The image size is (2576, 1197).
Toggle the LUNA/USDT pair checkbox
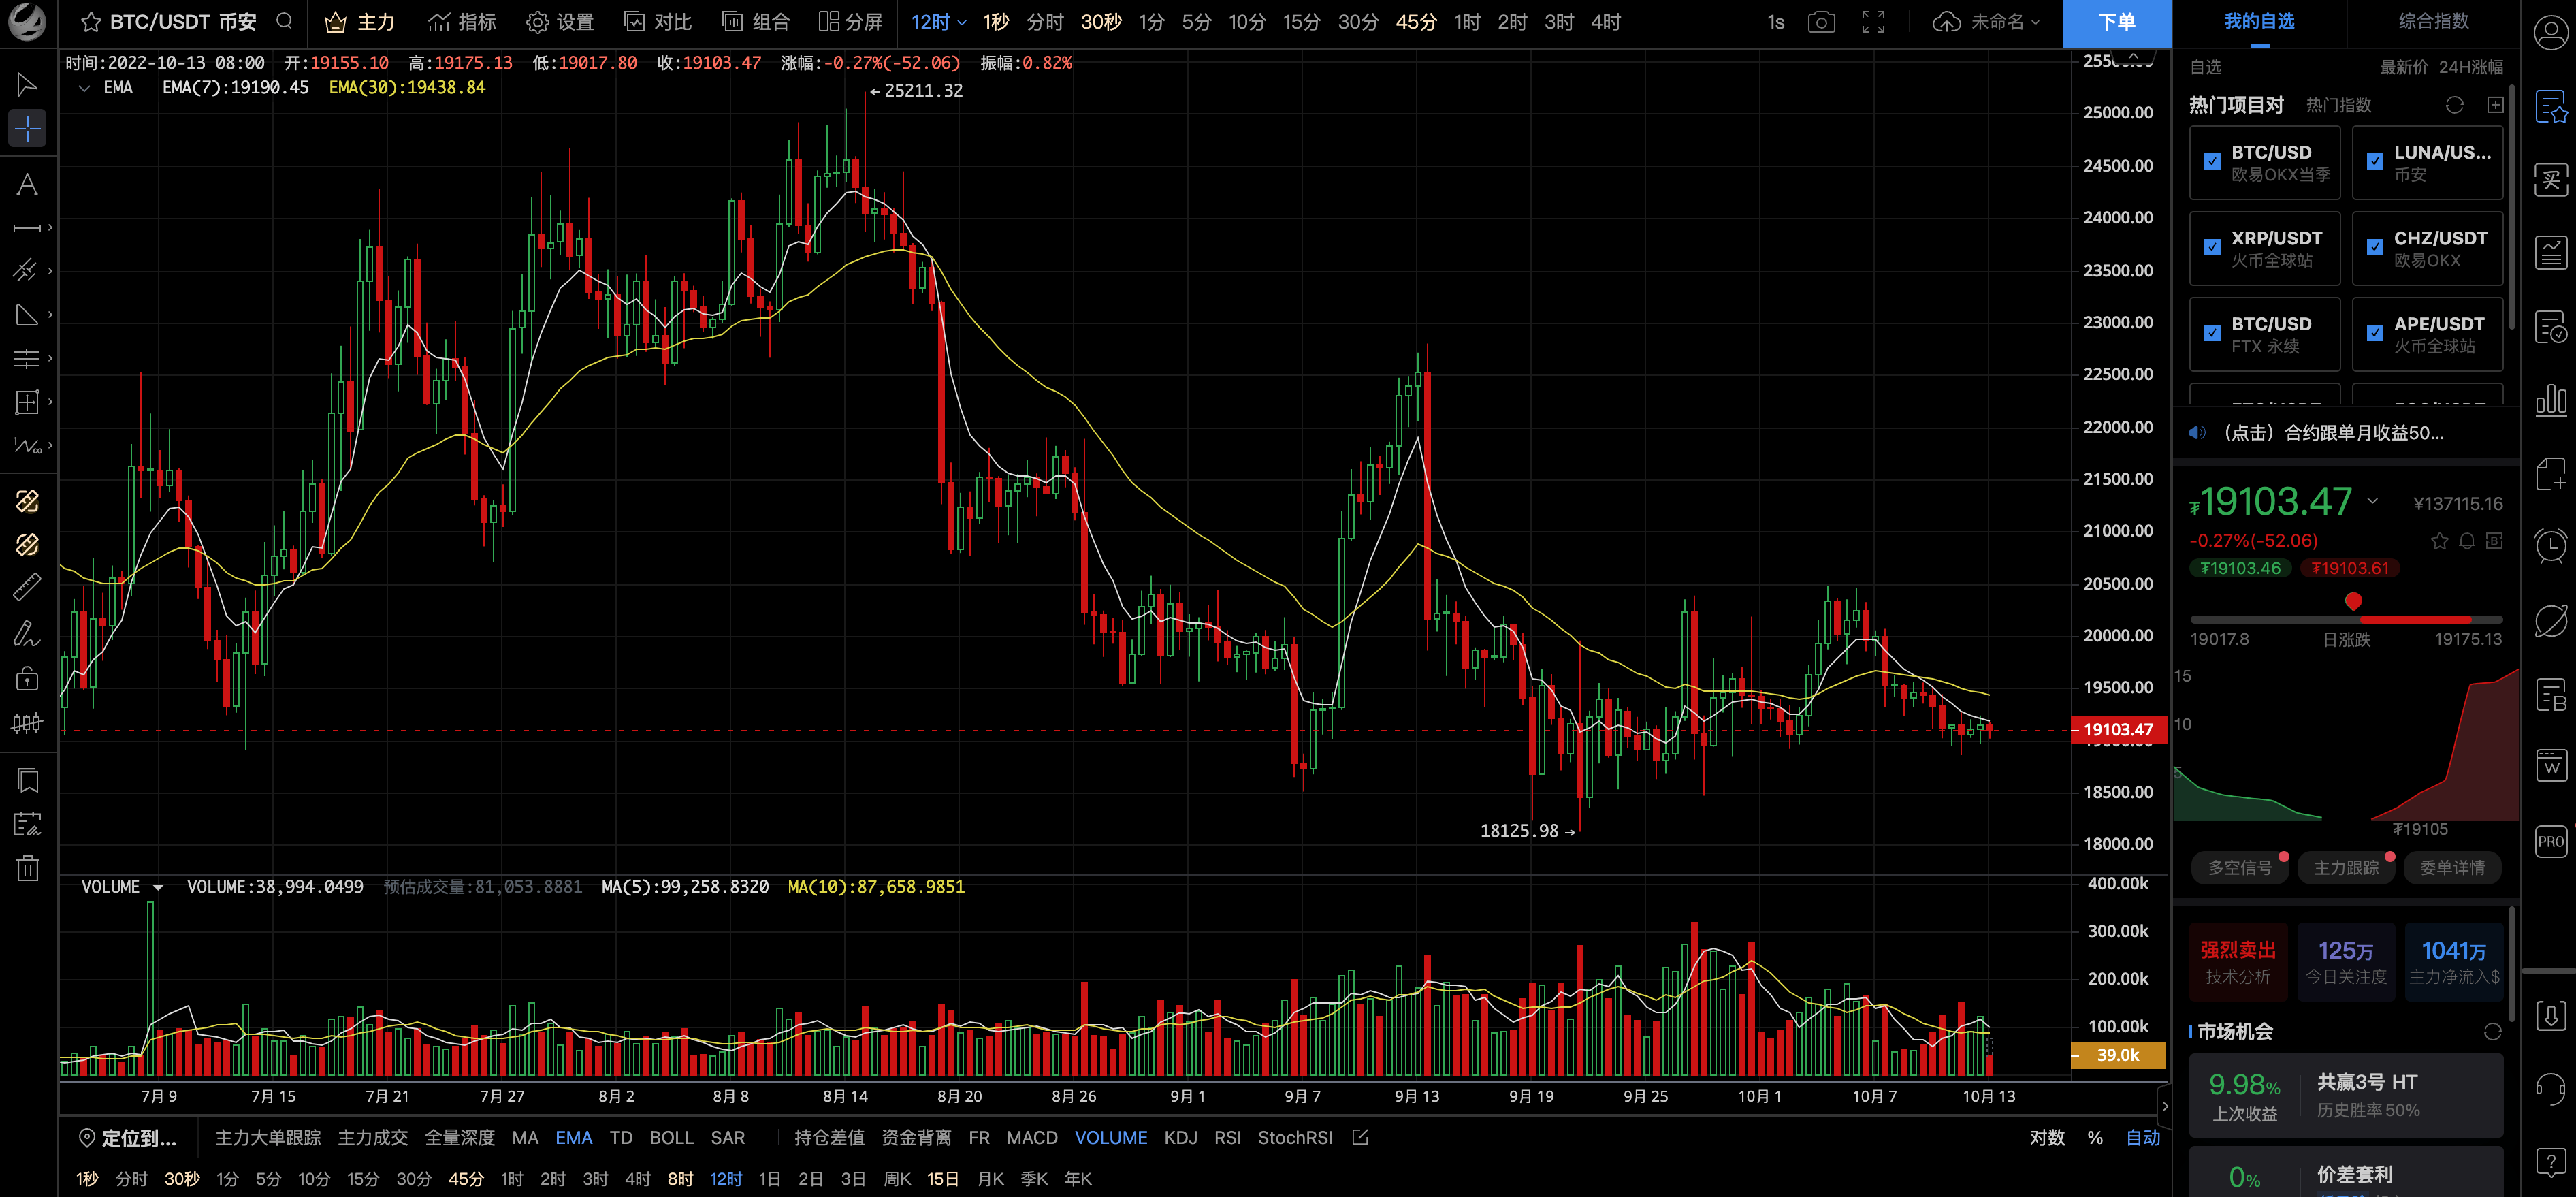click(x=2375, y=161)
